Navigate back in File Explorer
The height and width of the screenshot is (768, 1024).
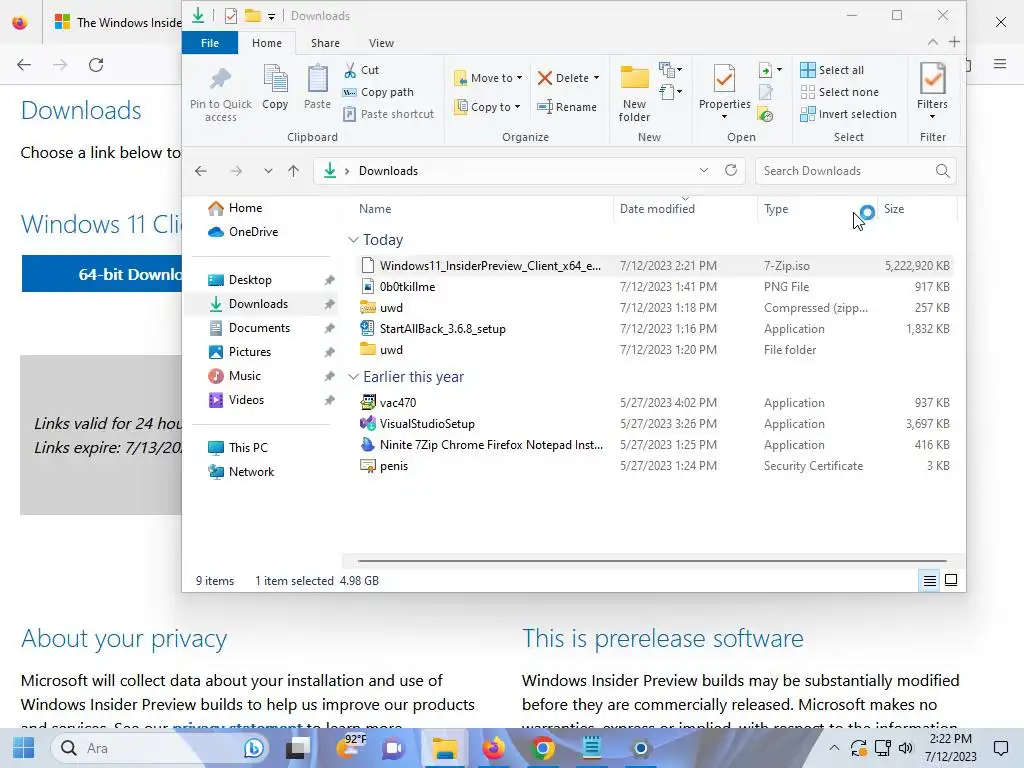click(x=200, y=171)
